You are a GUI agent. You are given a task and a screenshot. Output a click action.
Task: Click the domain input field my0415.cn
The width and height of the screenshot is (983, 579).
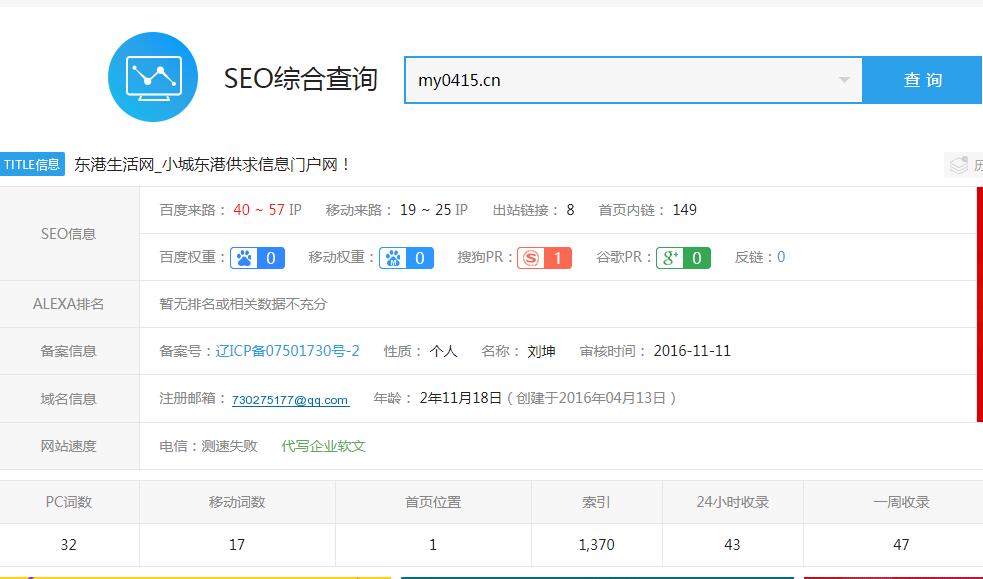[633, 80]
